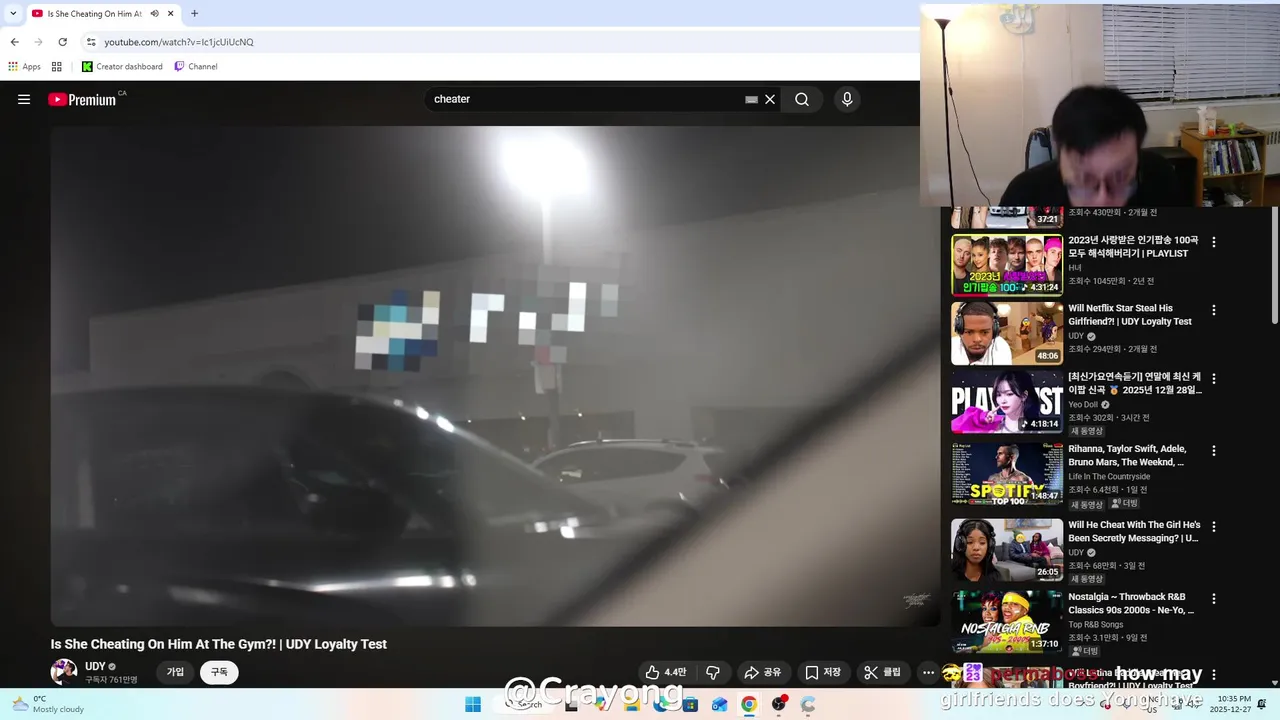Open site information icon in address bar
The height and width of the screenshot is (720, 1280).
[91, 42]
